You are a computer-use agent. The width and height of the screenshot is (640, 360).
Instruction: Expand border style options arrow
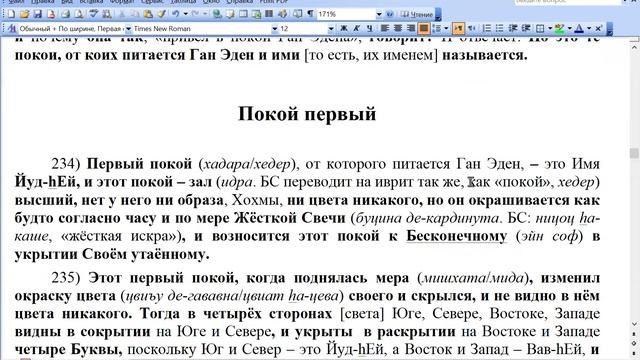tap(550, 29)
